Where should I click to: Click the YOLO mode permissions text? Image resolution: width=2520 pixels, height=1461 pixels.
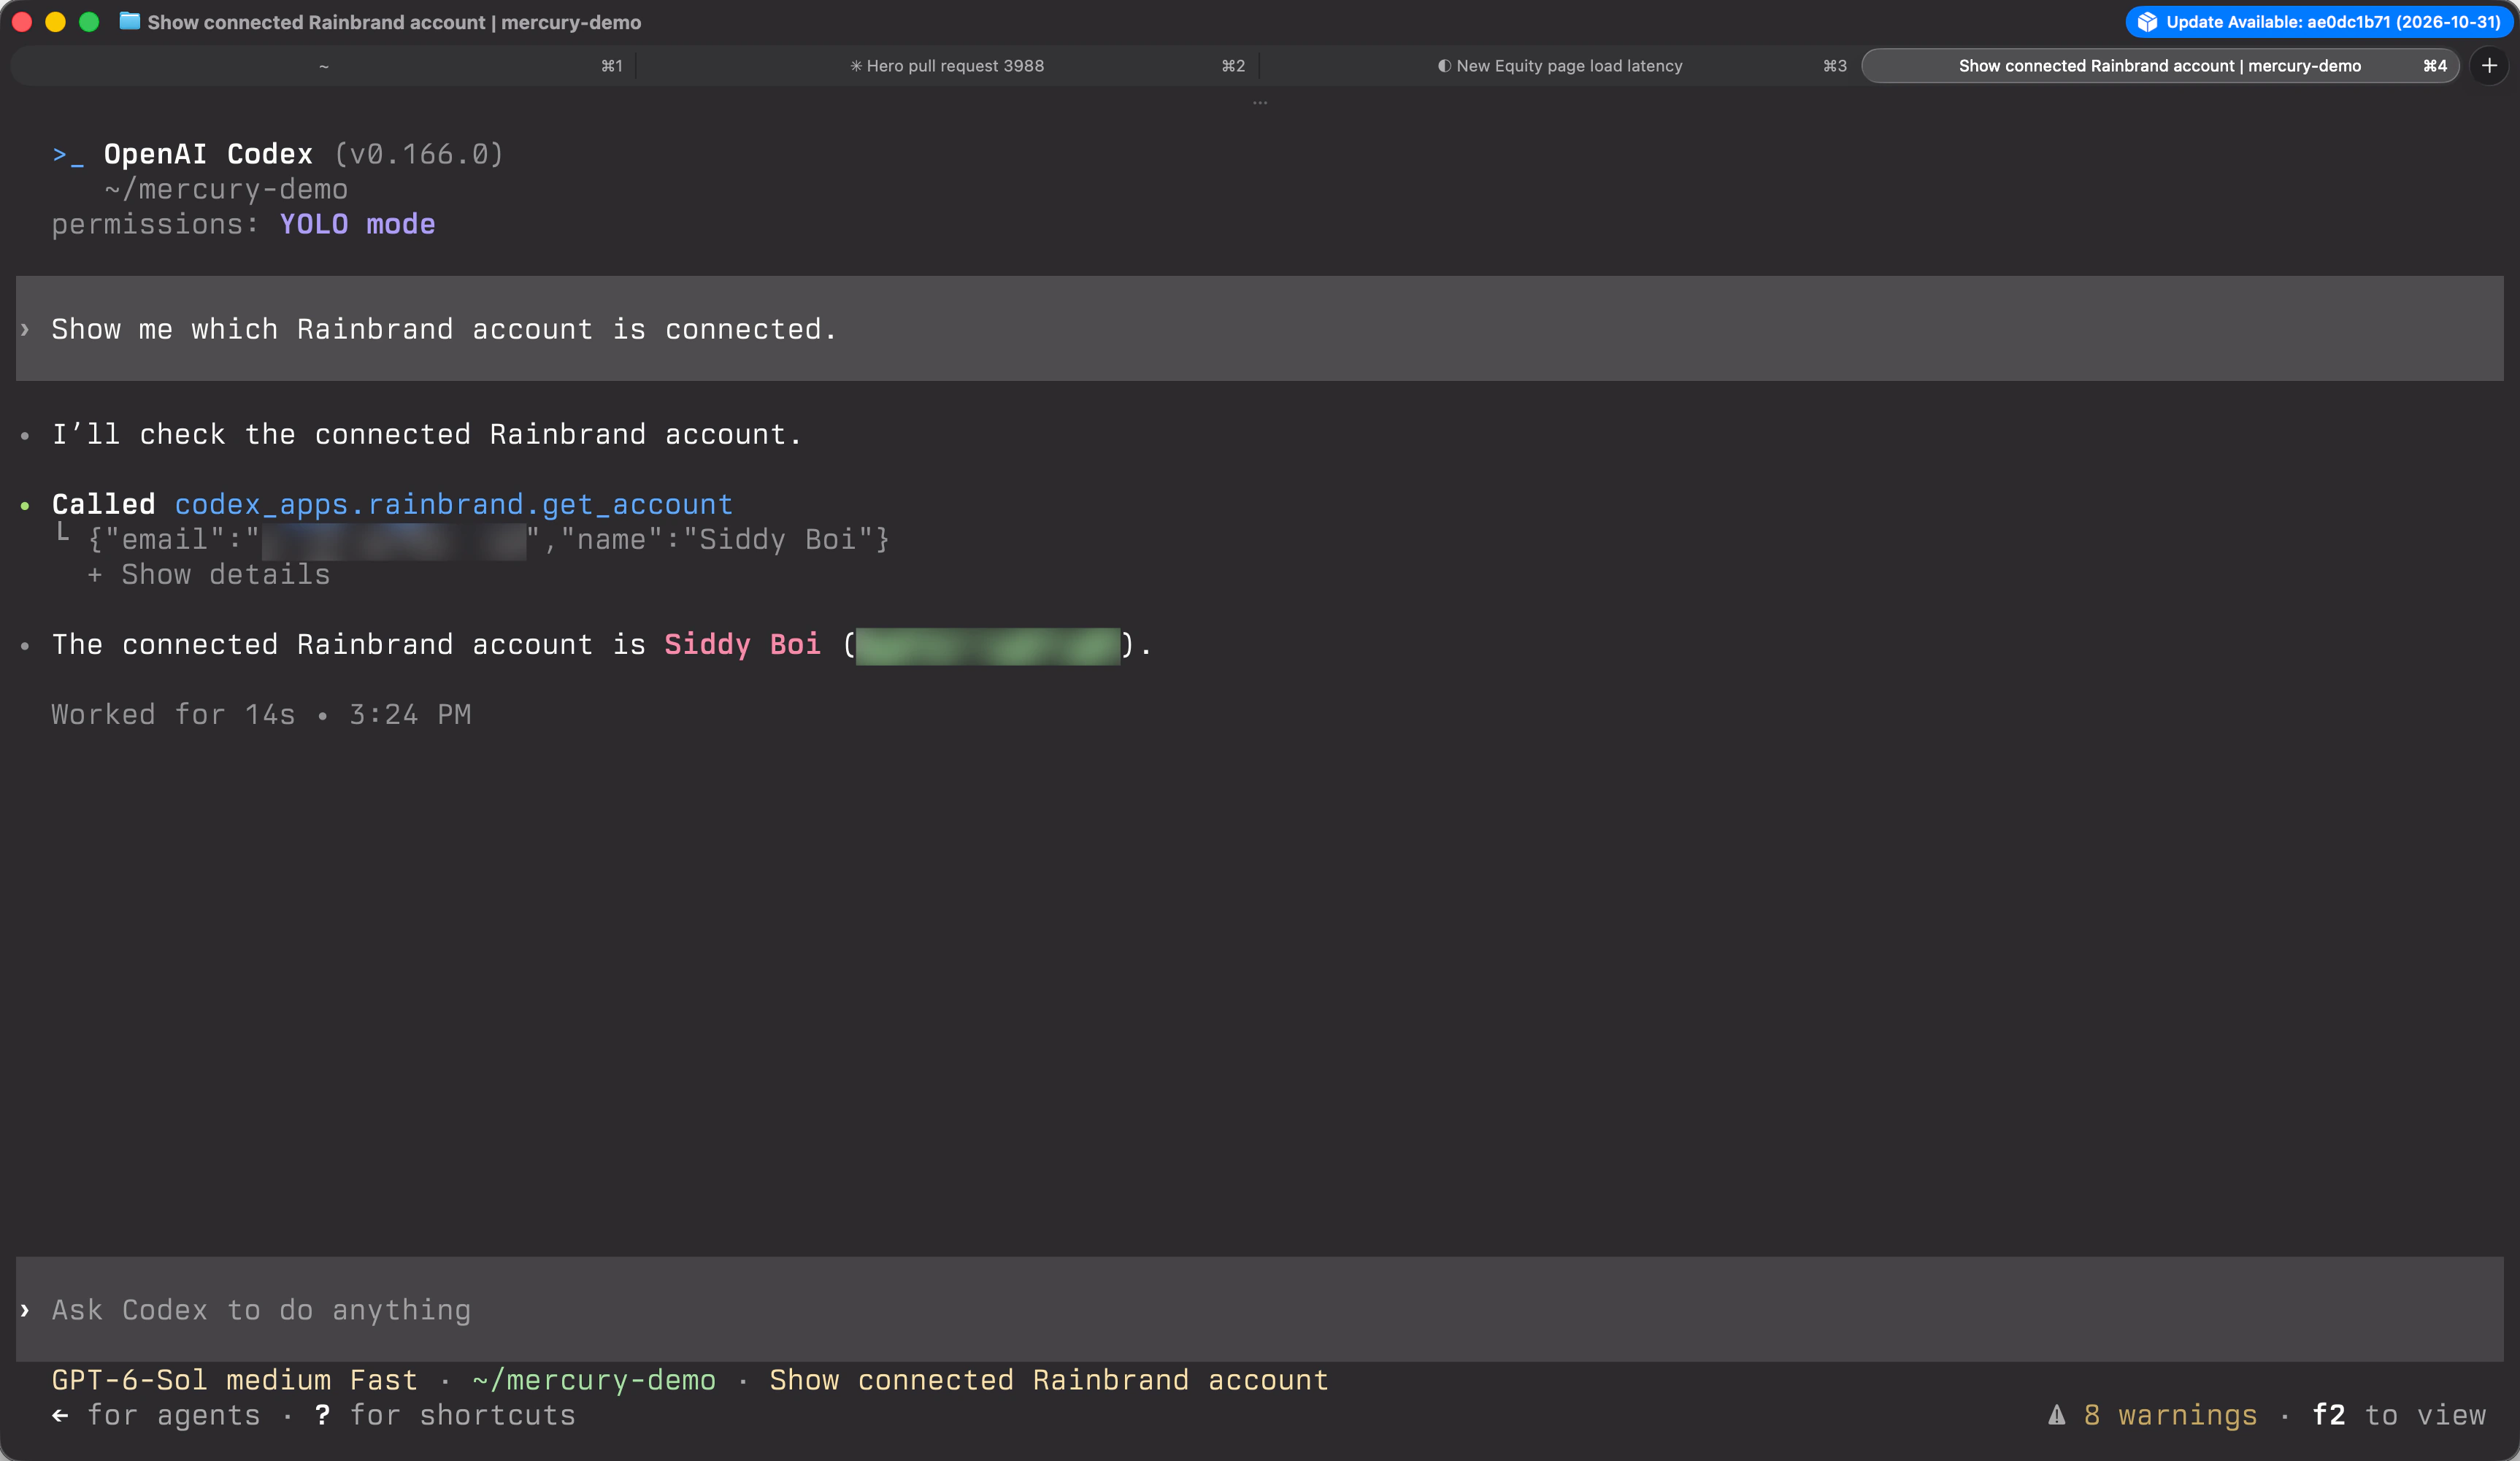click(x=357, y=224)
